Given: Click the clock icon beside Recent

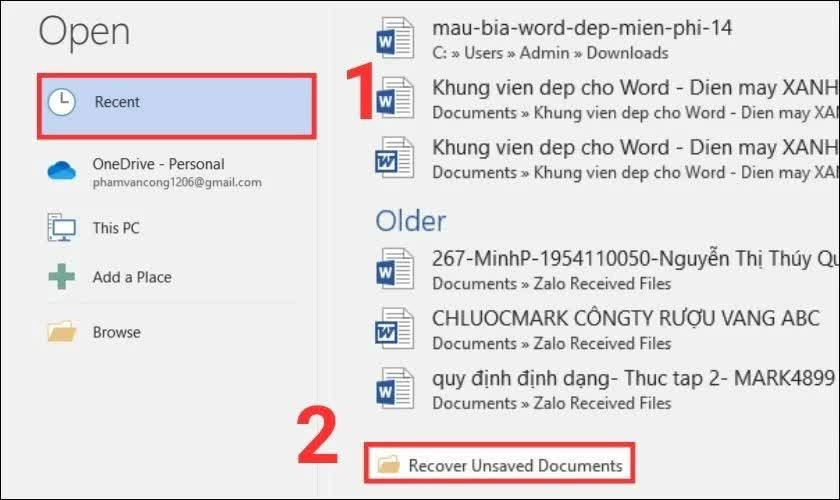Looking at the screenshot, I should 62,102.
